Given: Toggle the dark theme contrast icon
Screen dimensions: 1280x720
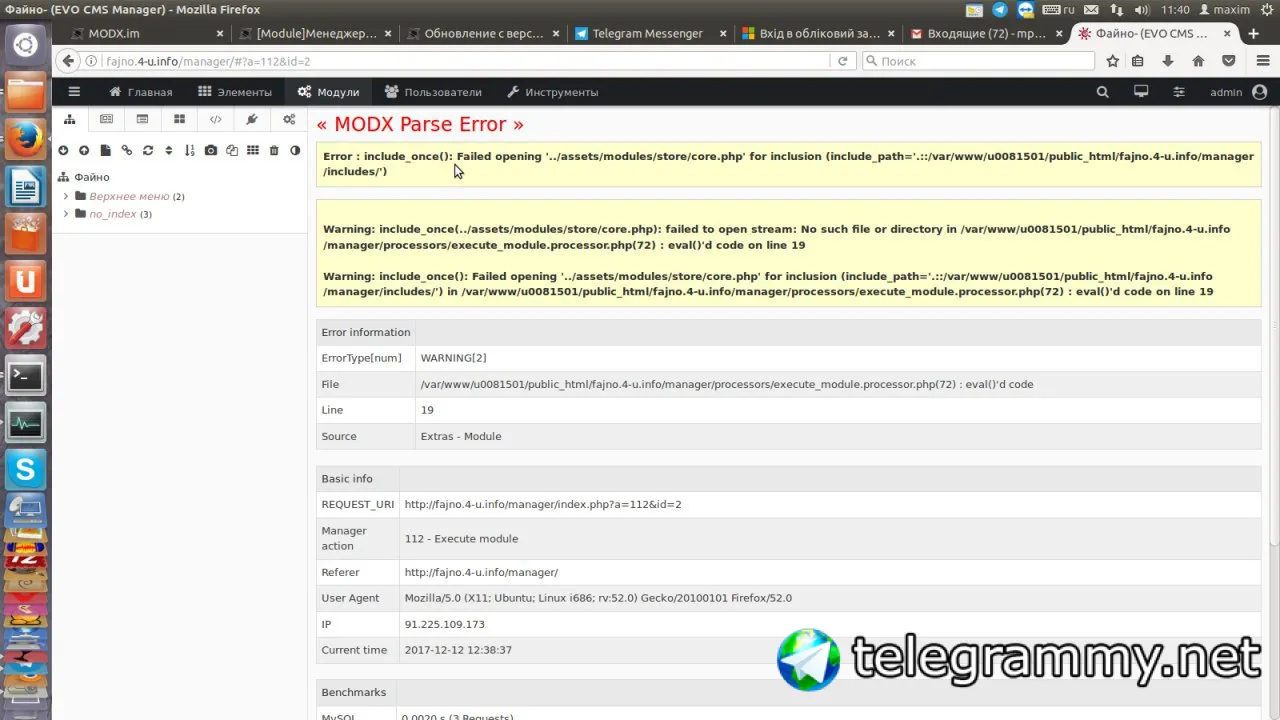Looking at the screenshot, I should click(295, 151).
